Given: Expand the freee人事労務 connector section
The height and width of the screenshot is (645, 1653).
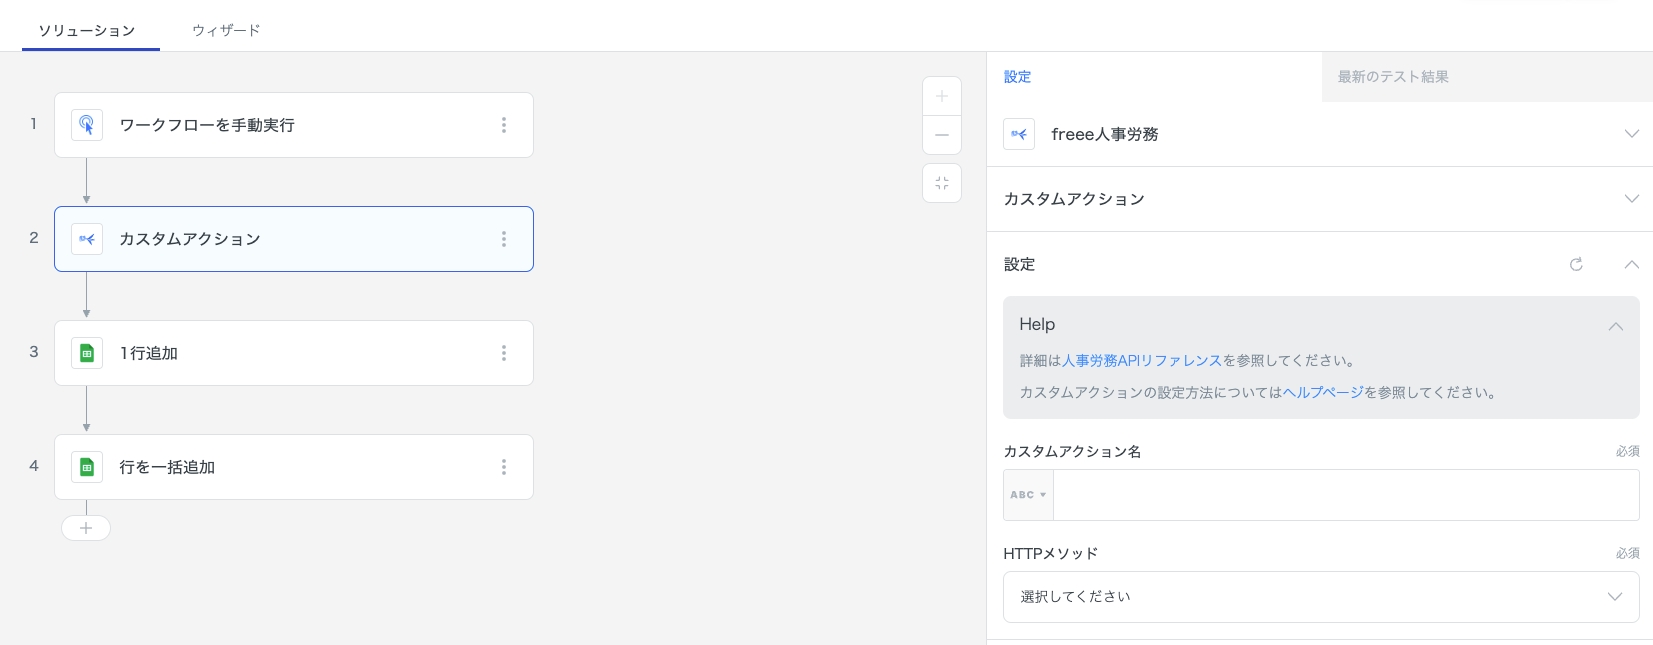Looking at the screenshot, I should (1631, 134).
